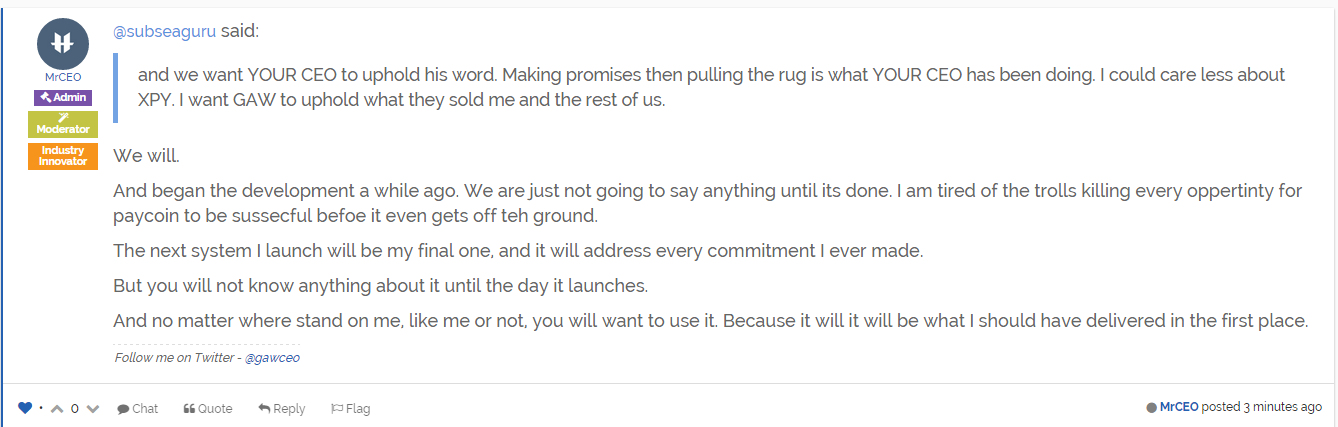Click the small dot next to heart
The height and width of the screenshot is (427, 1338).
pyautogui.click(x=41, y=408)
